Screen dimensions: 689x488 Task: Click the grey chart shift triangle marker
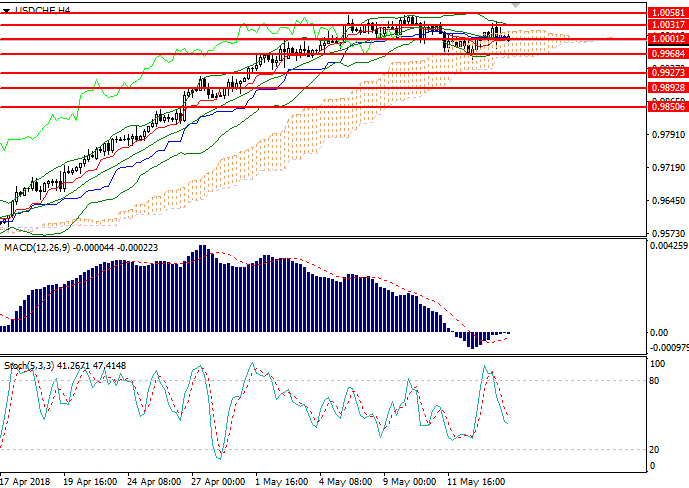click(x=598, y=4)
